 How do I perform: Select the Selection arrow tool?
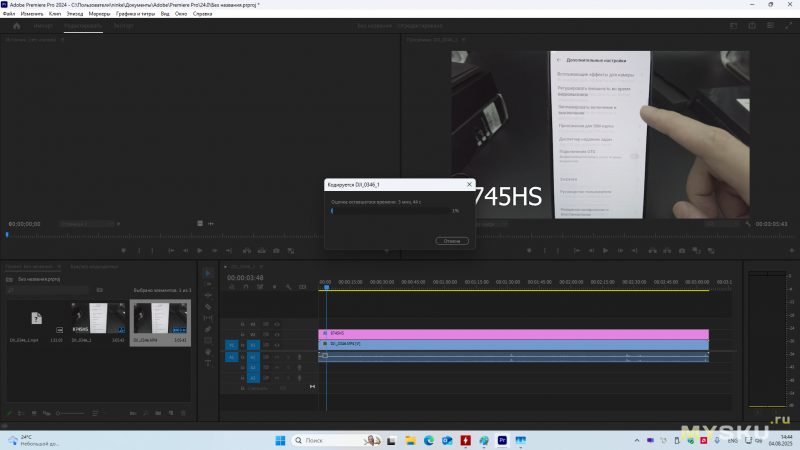[x=208, y=273]
